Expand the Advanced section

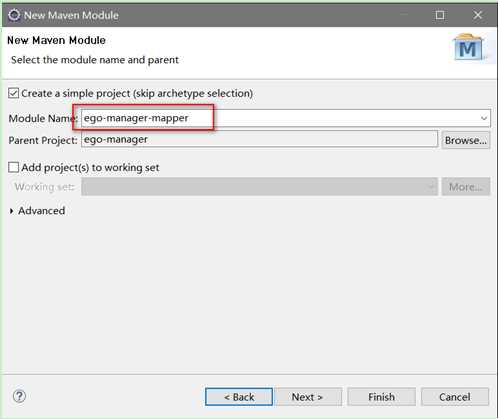coord(12,211)
